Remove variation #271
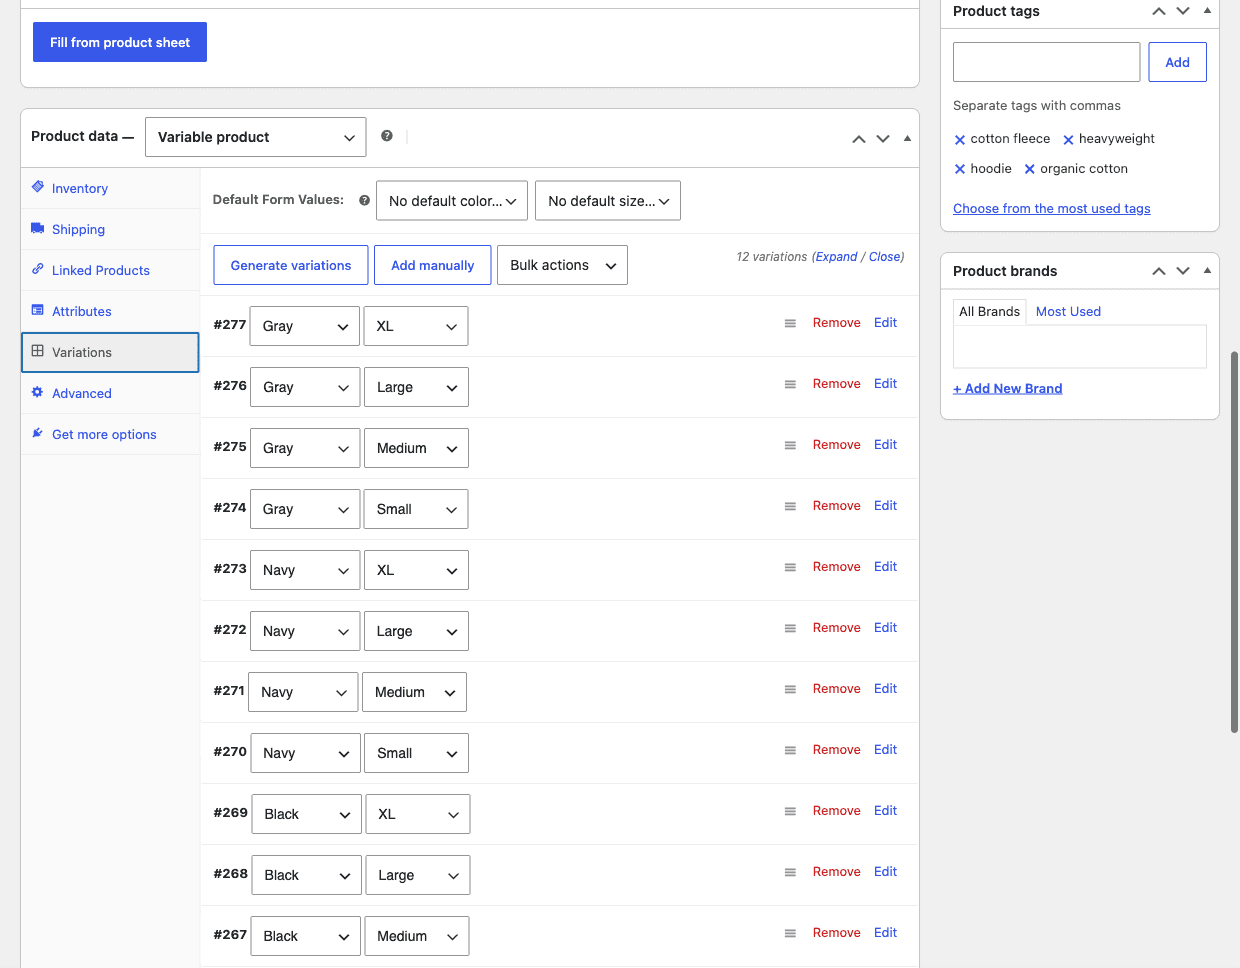The image size is (1240, 968). [x=836, y=689]
